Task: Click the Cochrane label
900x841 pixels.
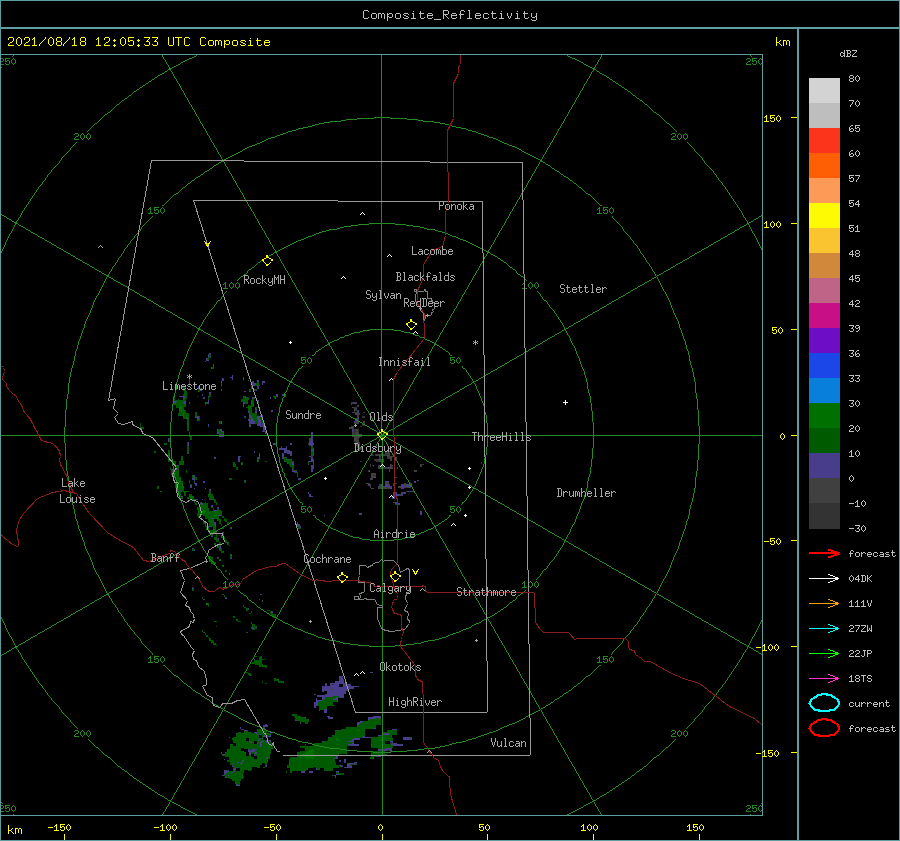Action: [327, 559]
